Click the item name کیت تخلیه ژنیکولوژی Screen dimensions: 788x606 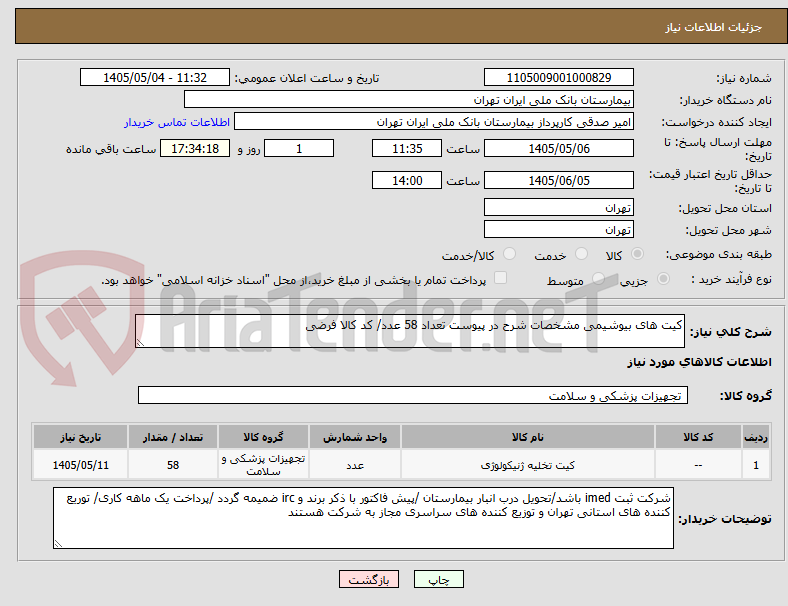[x=528, y=465]
